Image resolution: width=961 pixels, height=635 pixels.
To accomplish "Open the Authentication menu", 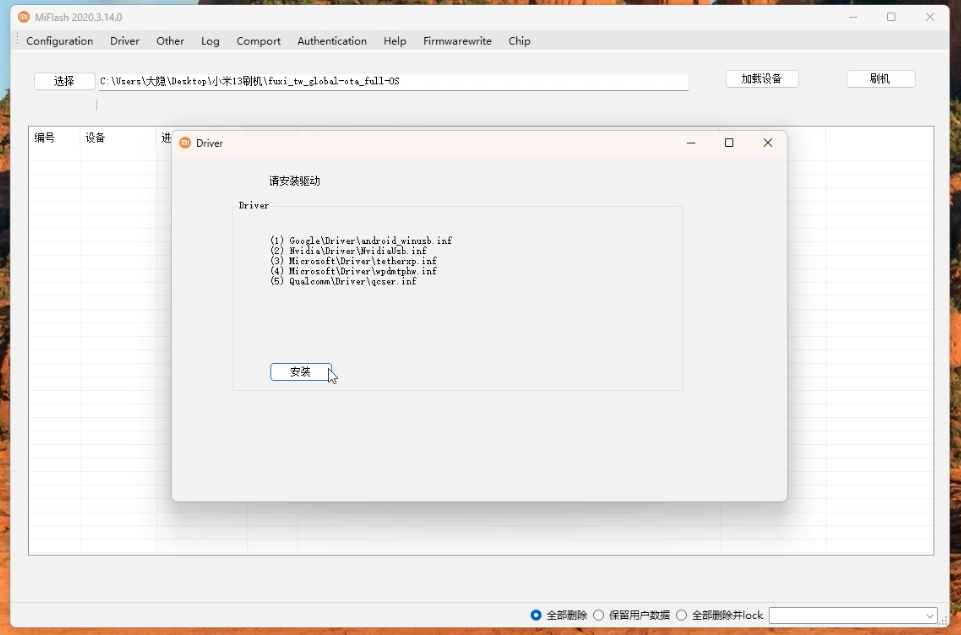I will point(332,41).
